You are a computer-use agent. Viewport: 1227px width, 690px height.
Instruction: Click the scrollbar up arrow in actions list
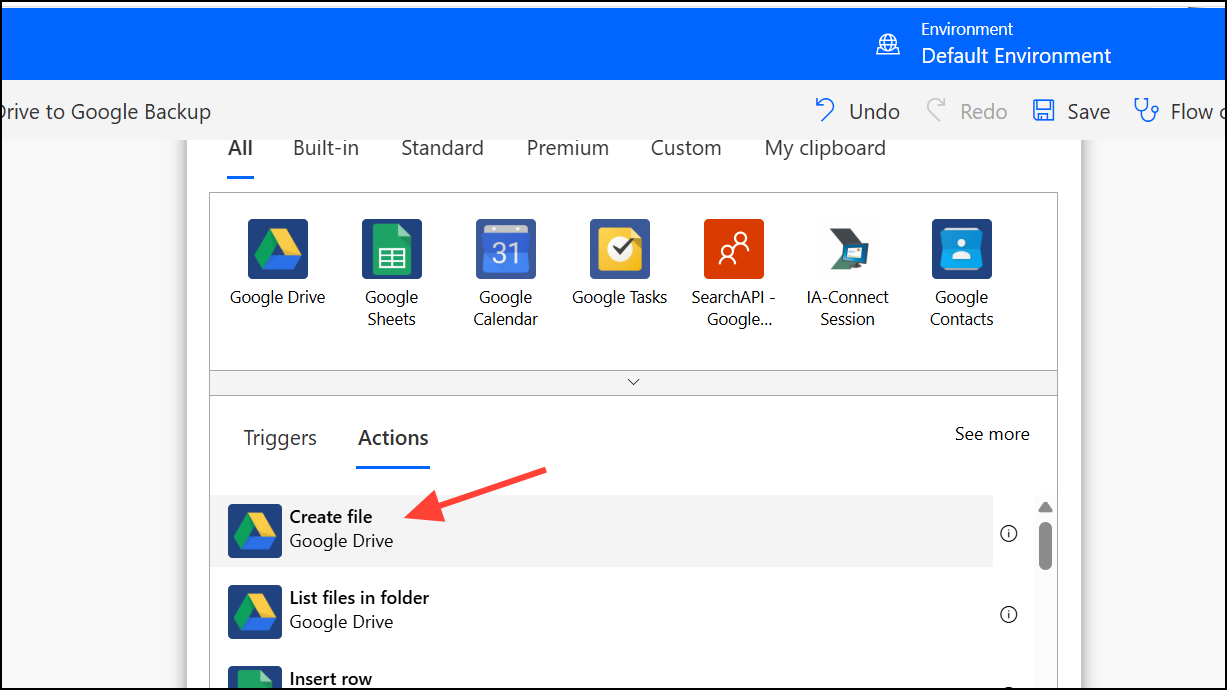pyautogui.click(x=1045, y=507)
